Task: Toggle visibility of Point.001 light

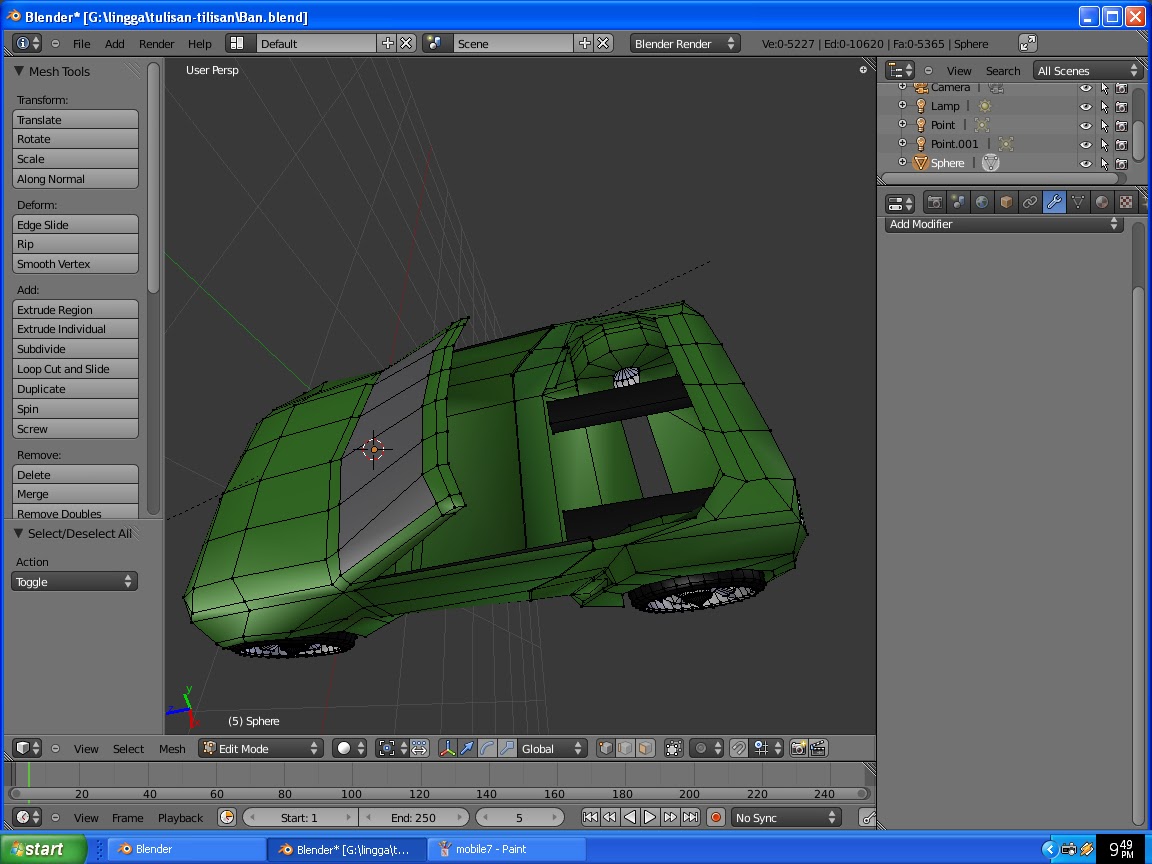Action: 1085,144
